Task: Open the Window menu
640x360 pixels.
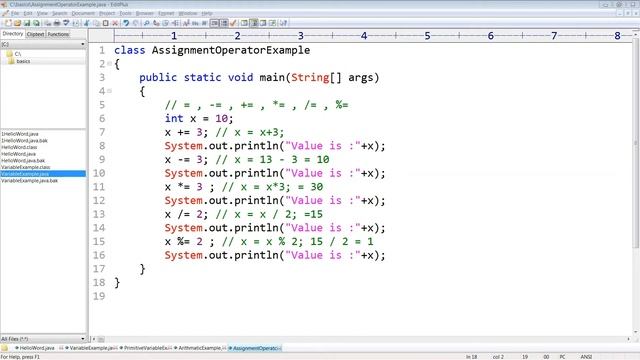Action: click(188, 13)
